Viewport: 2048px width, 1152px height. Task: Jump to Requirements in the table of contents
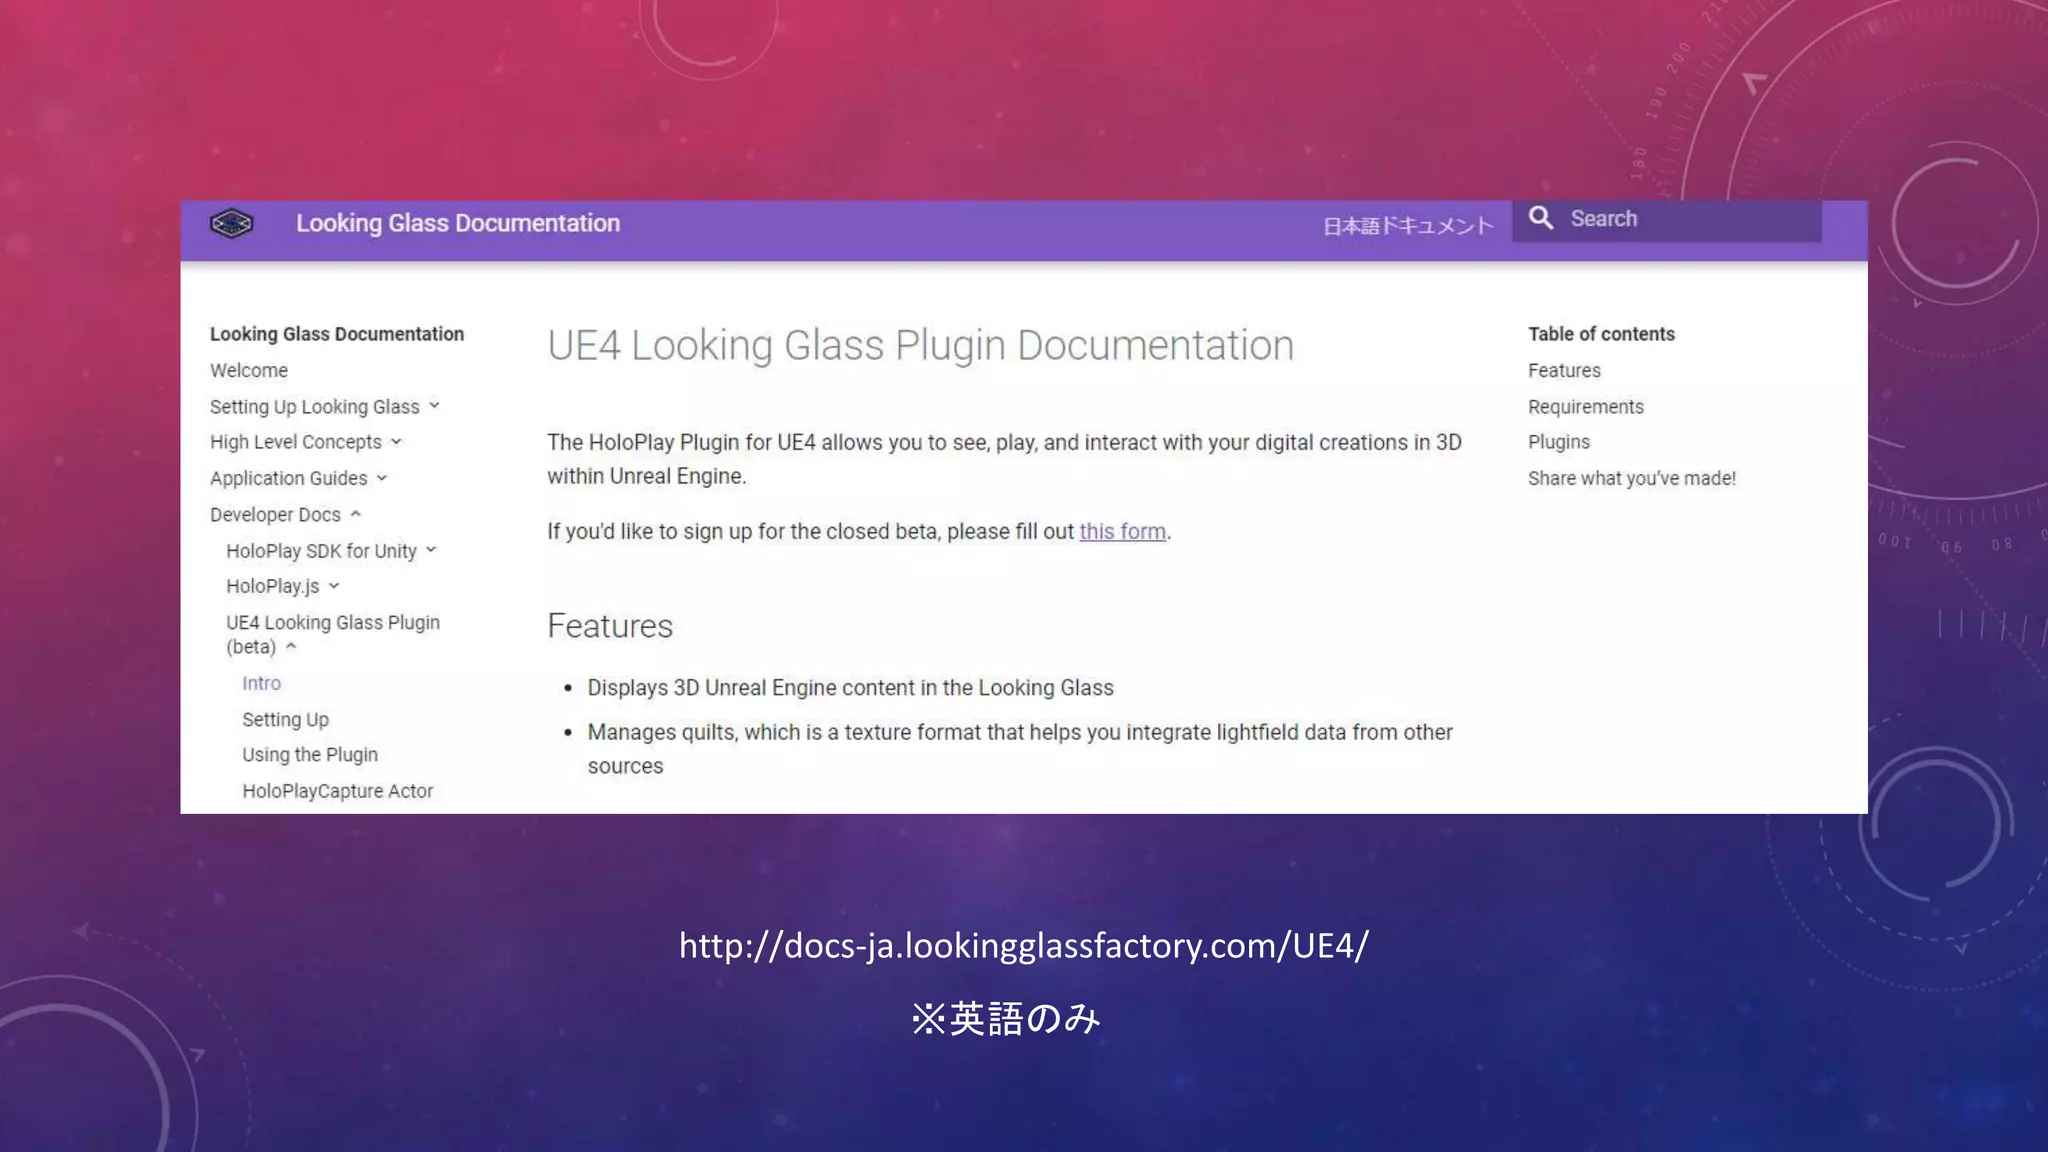click(1586, 407)
